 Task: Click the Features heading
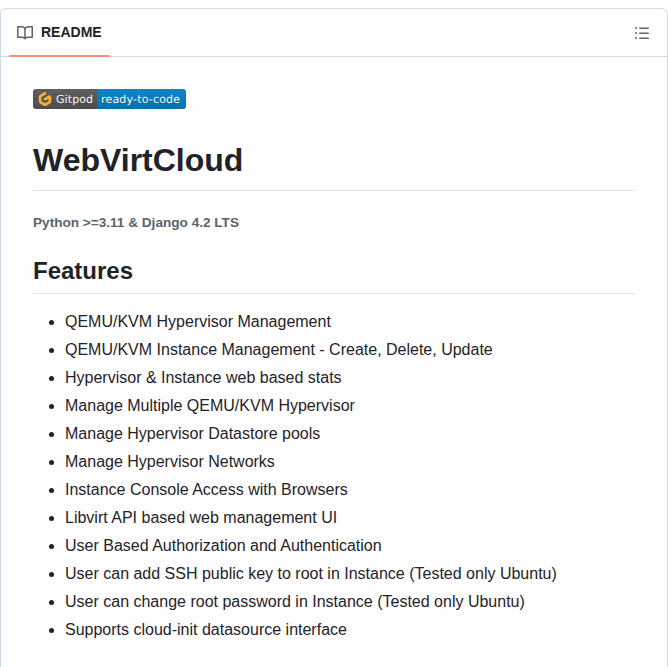(x=83, y=271)
